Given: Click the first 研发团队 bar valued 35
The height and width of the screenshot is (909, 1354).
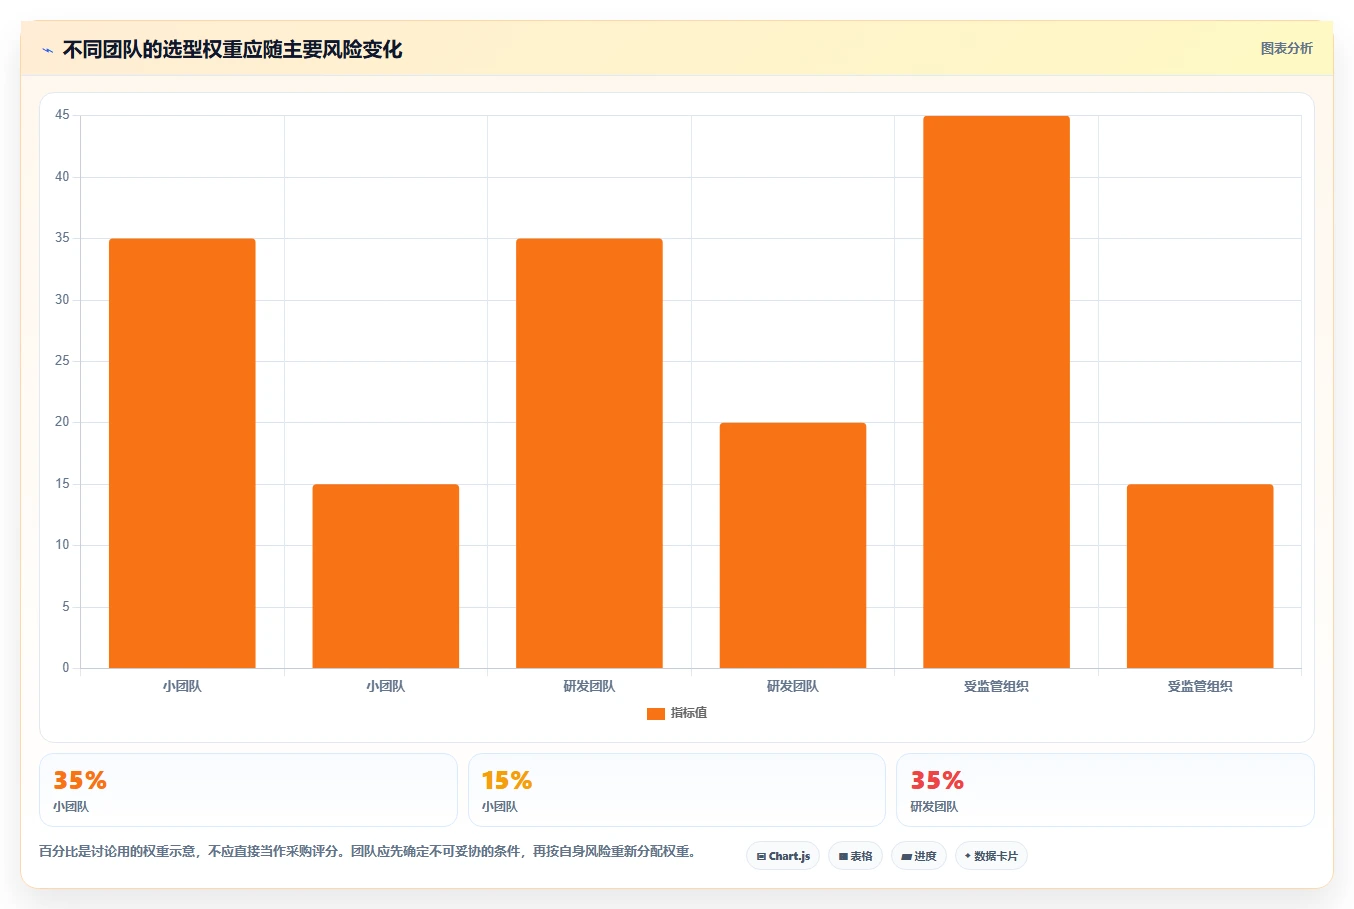Looking at the screenshot, I should pyautogui.click(x=589, y=453).
